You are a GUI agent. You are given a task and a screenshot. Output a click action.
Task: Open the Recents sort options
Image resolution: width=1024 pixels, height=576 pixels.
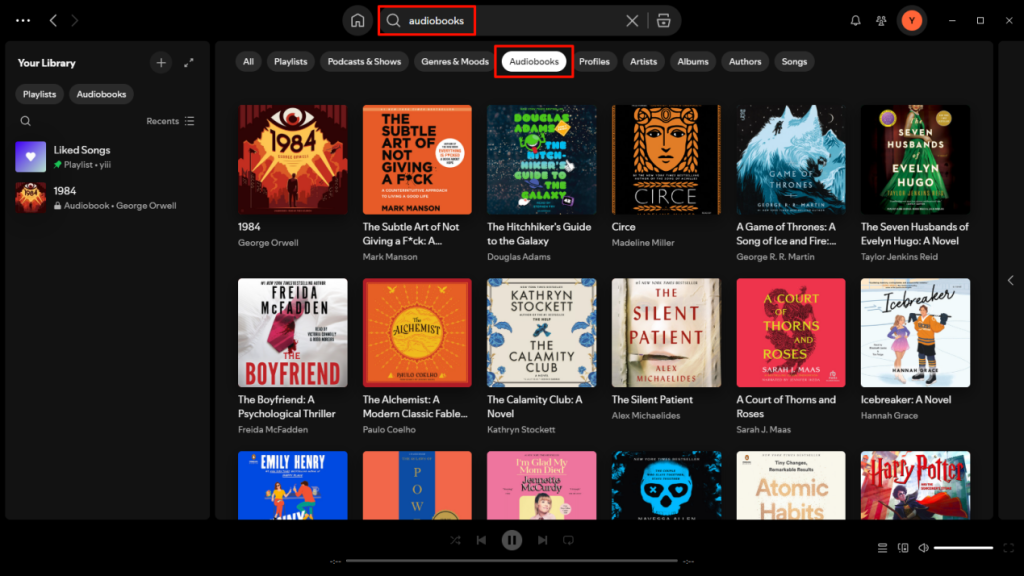(x=170, y=121)
